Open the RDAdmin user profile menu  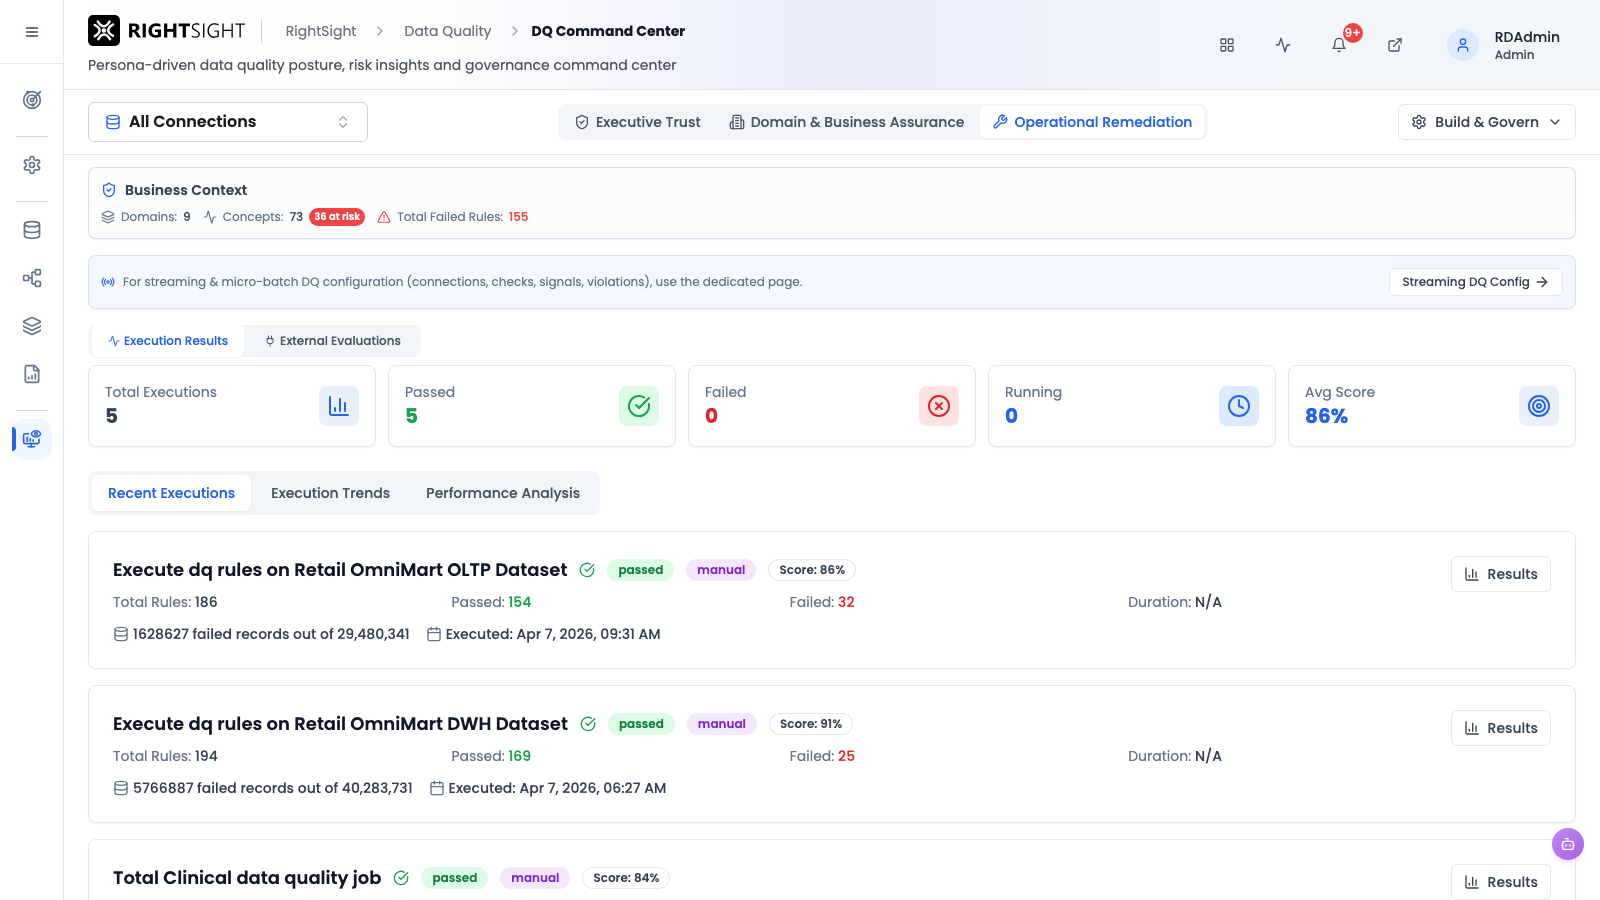click(x=1504, y=45)
